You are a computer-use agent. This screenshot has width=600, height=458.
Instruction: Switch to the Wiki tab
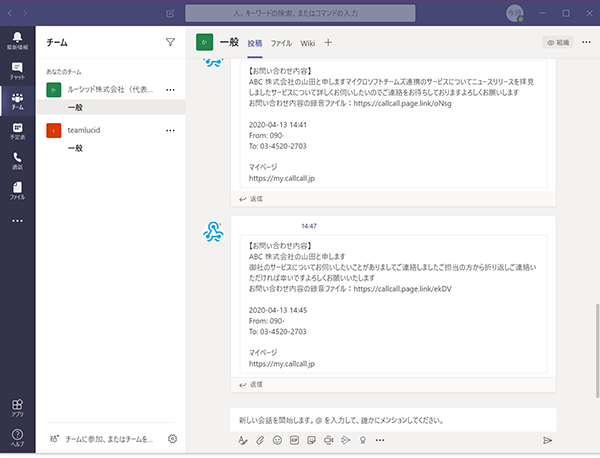(x=307, y=43)
